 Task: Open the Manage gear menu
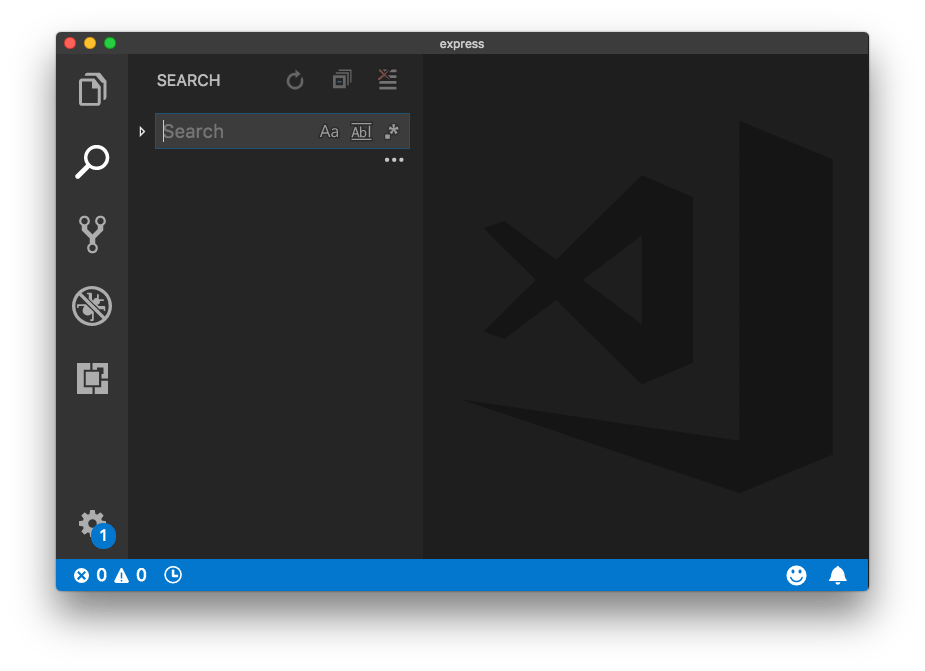(93, 525)
